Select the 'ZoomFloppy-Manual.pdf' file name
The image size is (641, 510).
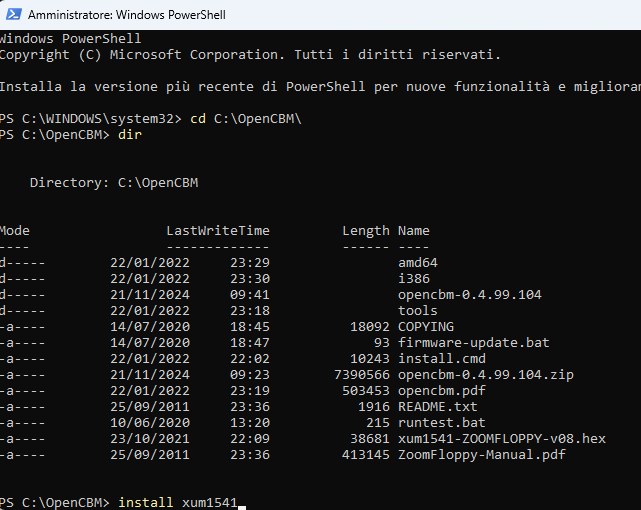click(x=482, y=455)
